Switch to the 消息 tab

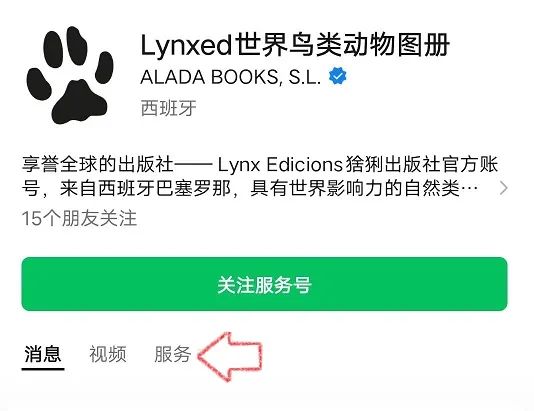[x=43, y=354]
